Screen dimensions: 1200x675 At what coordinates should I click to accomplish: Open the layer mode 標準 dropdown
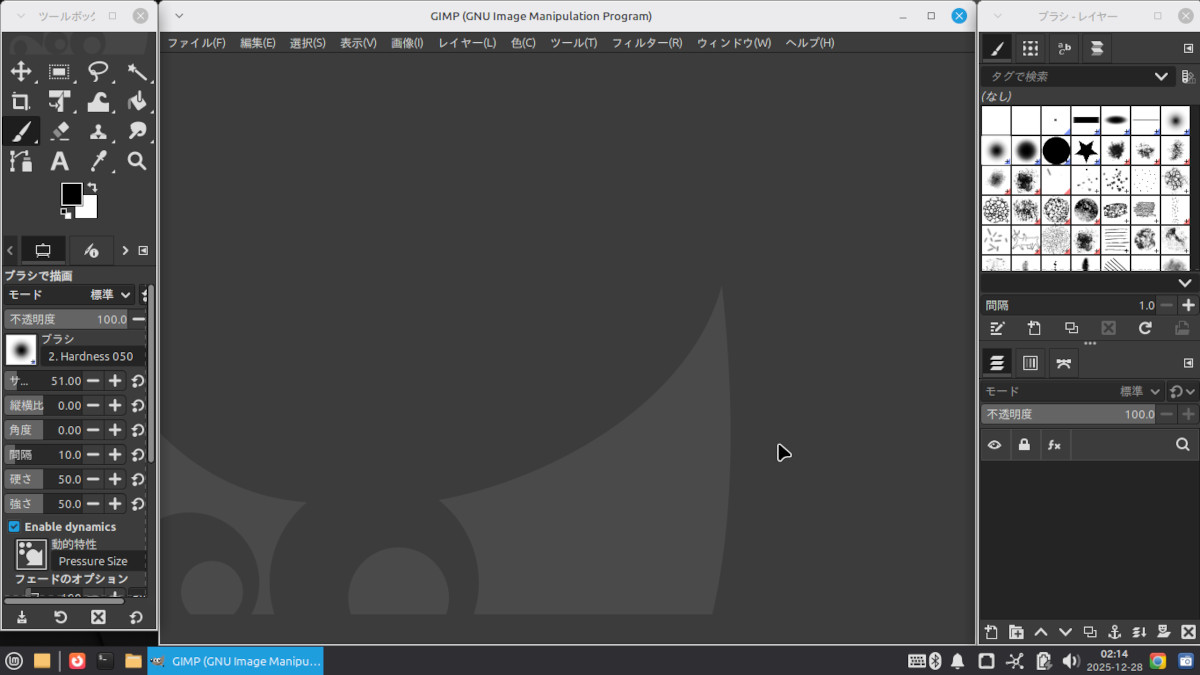tap(1140, 392)
